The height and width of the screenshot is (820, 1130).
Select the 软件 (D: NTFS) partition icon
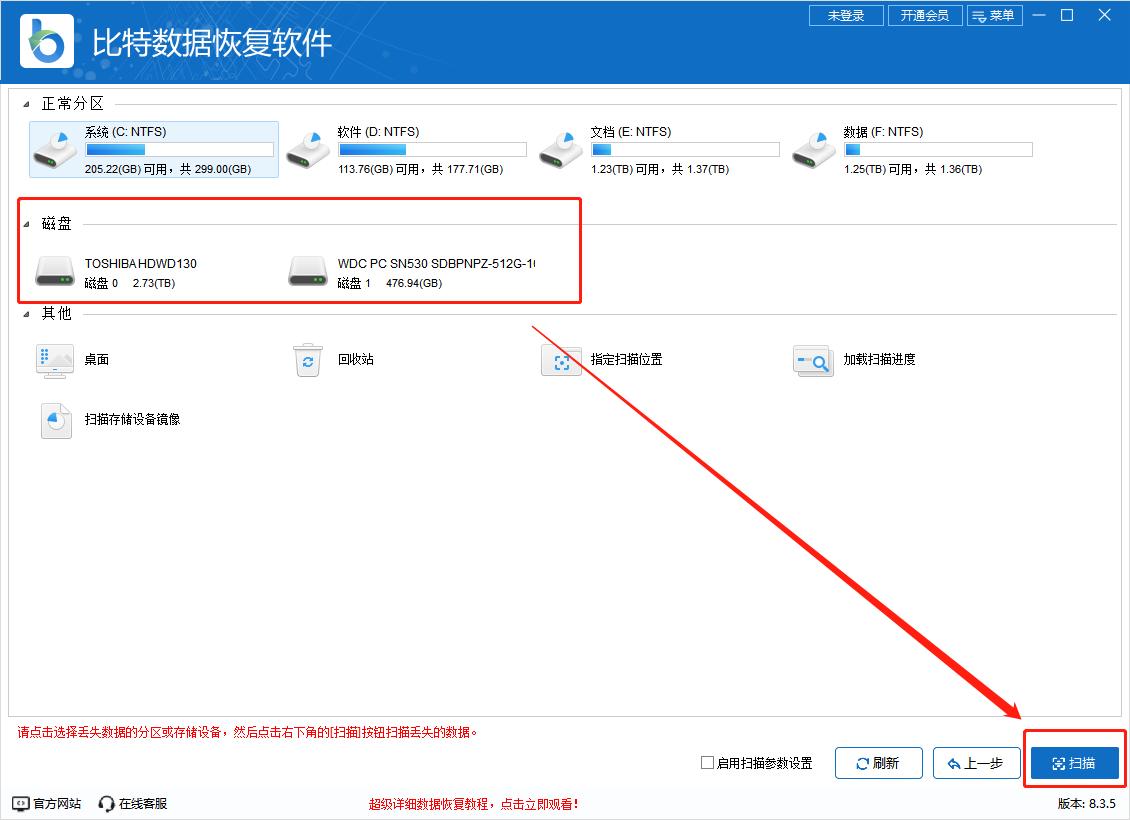[308, 149]
